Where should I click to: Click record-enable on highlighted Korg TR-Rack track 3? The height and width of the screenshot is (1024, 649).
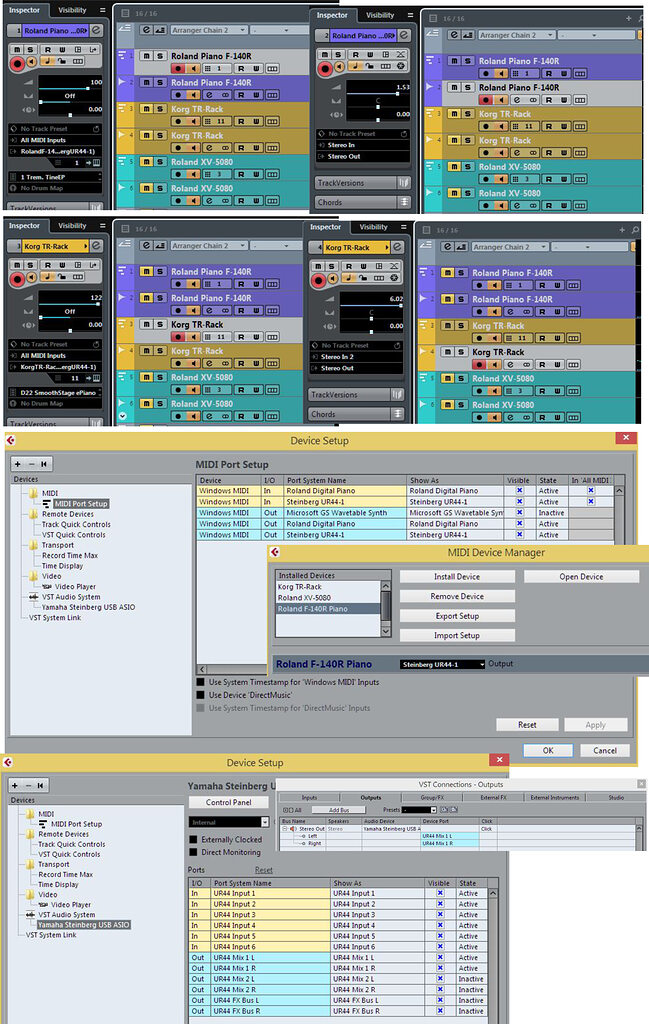point(178,337)
